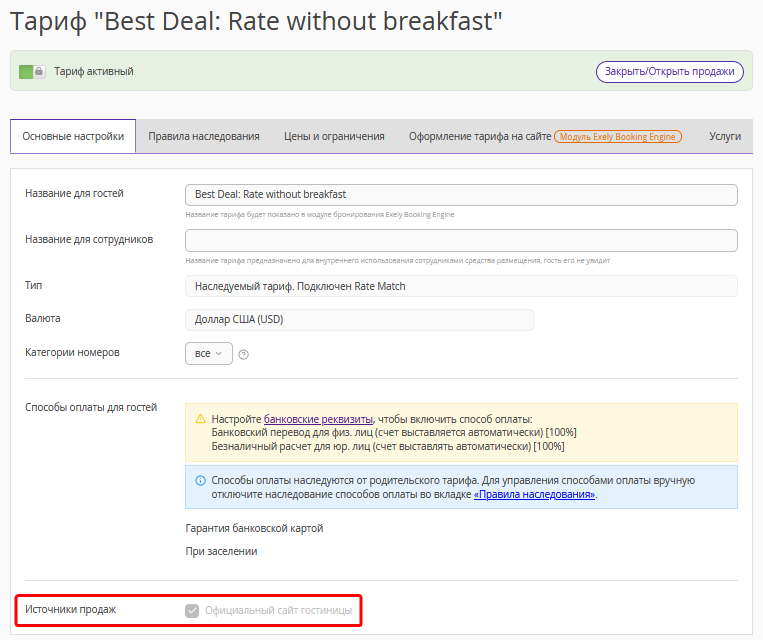The height and width of the screenshot is (640, 763).
Task: Select the "Оформление тарифа на сайте" tab
Action: [479, 137]
